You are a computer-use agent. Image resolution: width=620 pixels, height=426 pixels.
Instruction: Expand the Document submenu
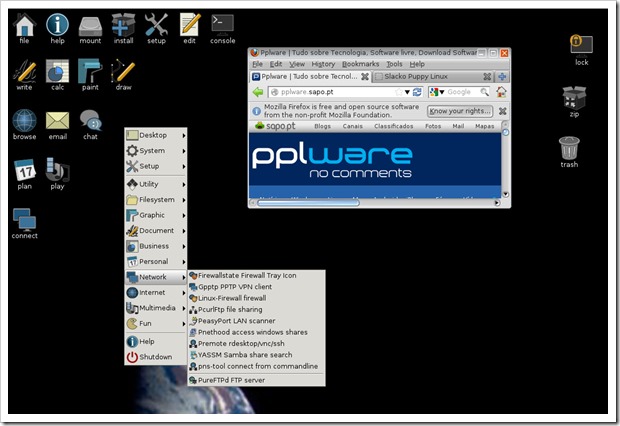click(156, 230)
